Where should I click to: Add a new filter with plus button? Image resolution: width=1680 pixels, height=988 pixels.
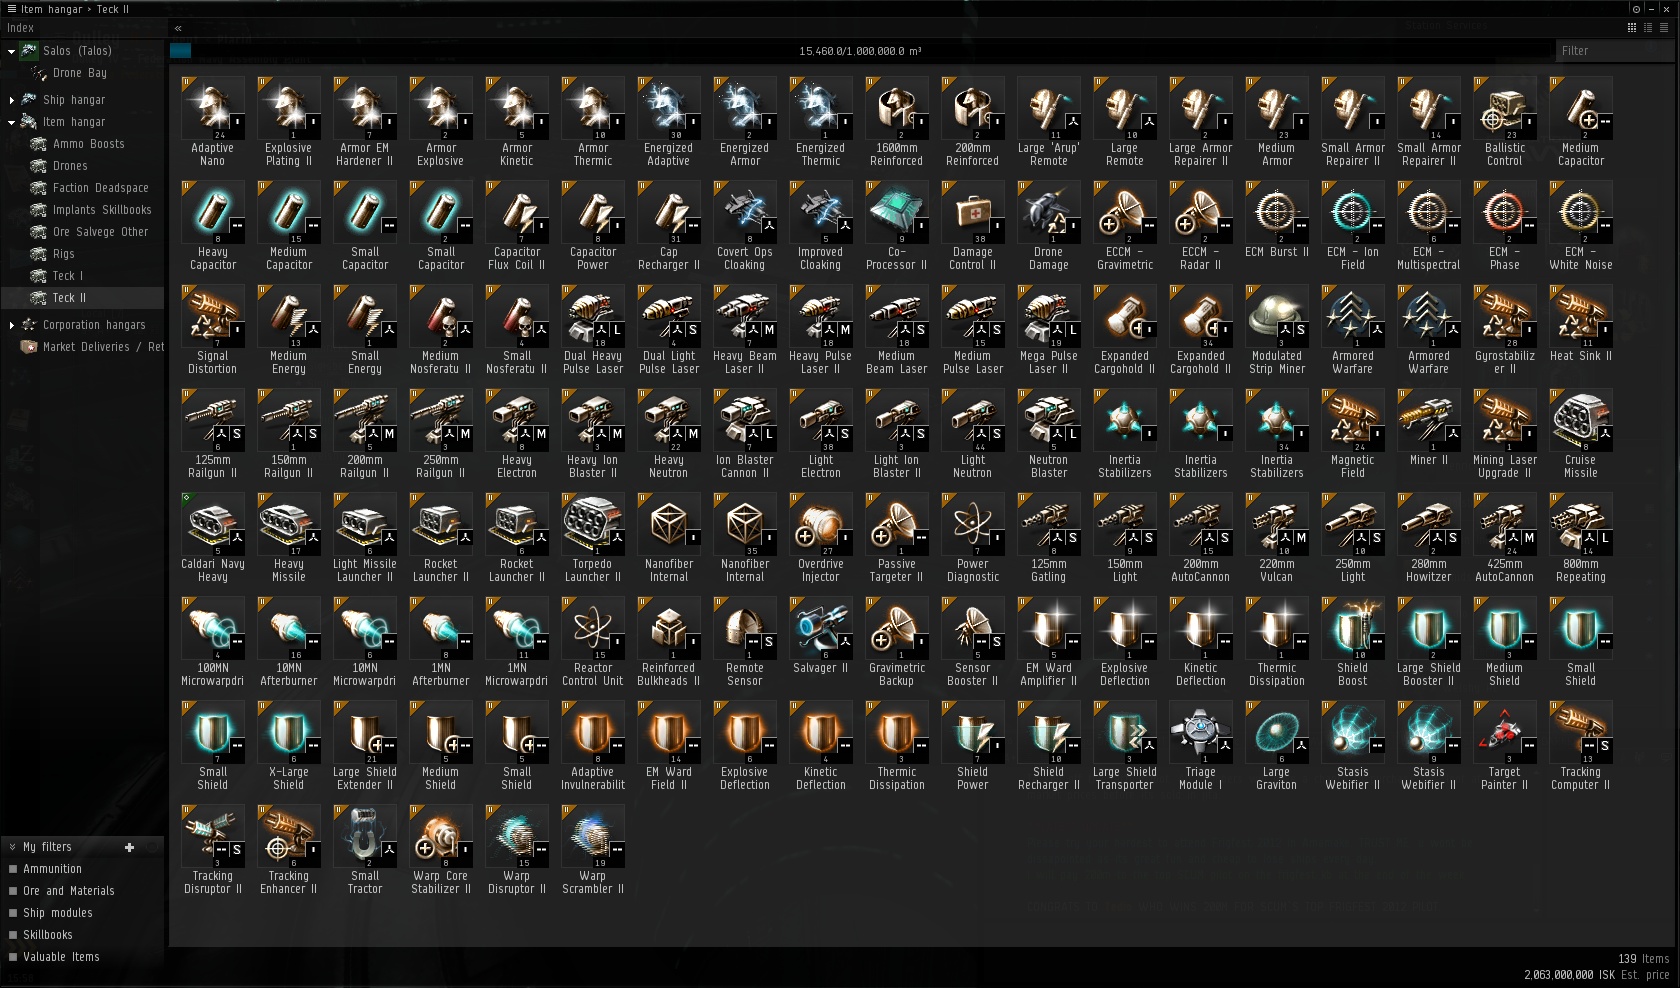pos(129,847)
